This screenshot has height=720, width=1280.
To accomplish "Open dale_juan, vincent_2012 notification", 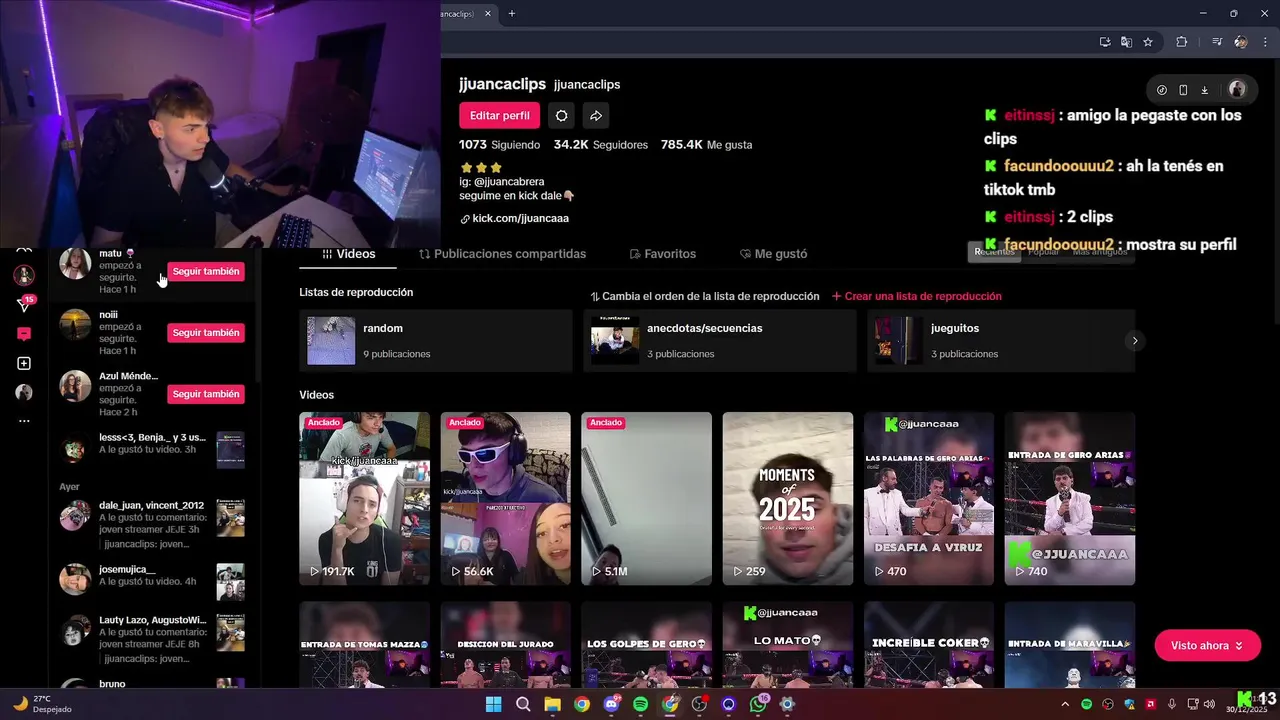I will tap(152, 524).
